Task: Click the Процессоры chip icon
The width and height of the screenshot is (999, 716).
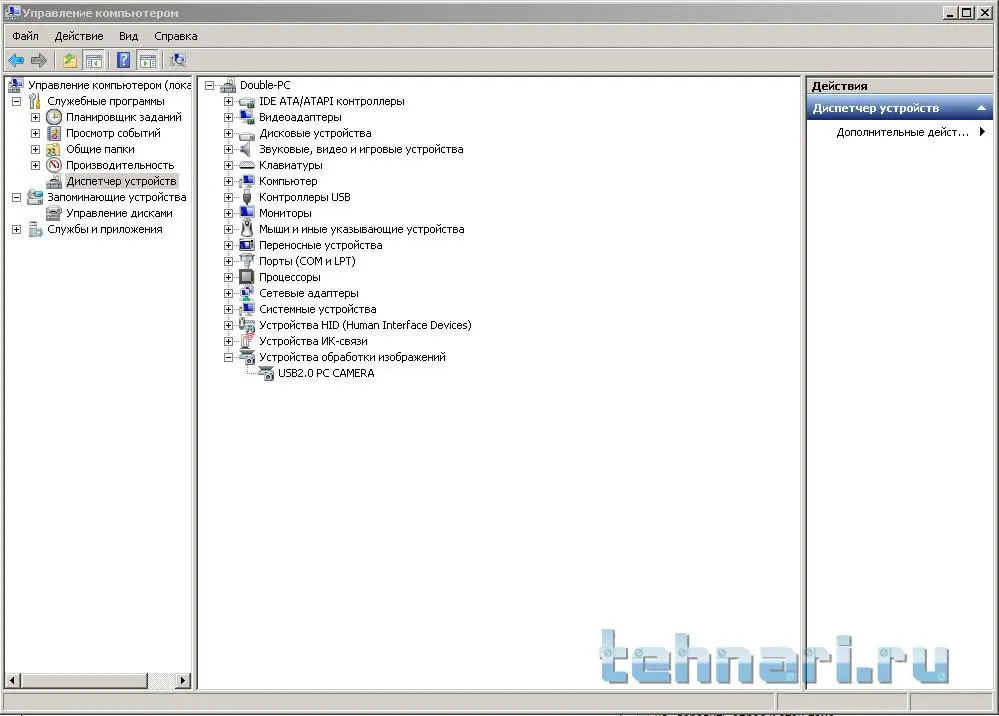Action: (x=247, y=277)
